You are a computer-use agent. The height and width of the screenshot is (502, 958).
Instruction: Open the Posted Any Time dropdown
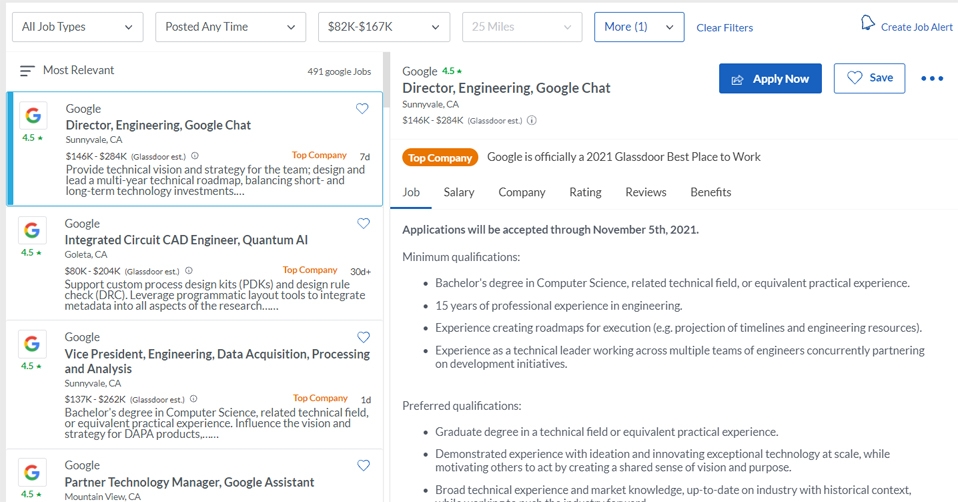click(x=230, y=27)
